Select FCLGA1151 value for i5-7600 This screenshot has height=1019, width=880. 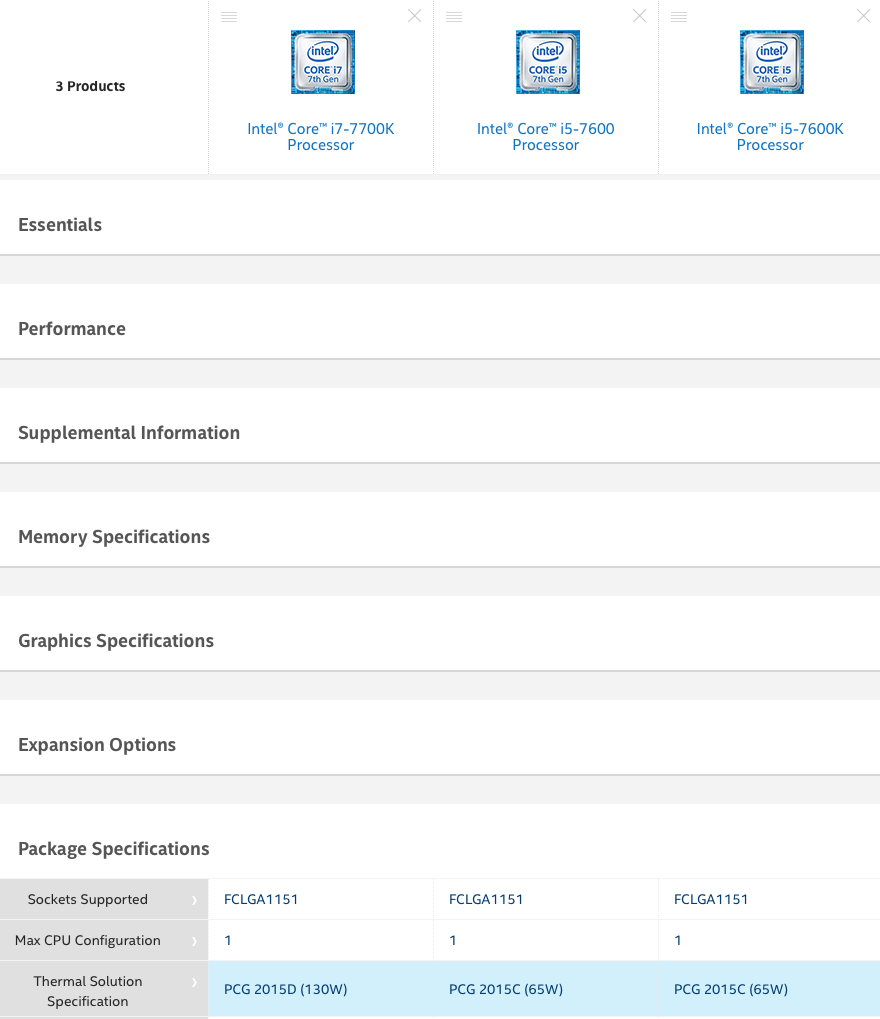[486, 899]
